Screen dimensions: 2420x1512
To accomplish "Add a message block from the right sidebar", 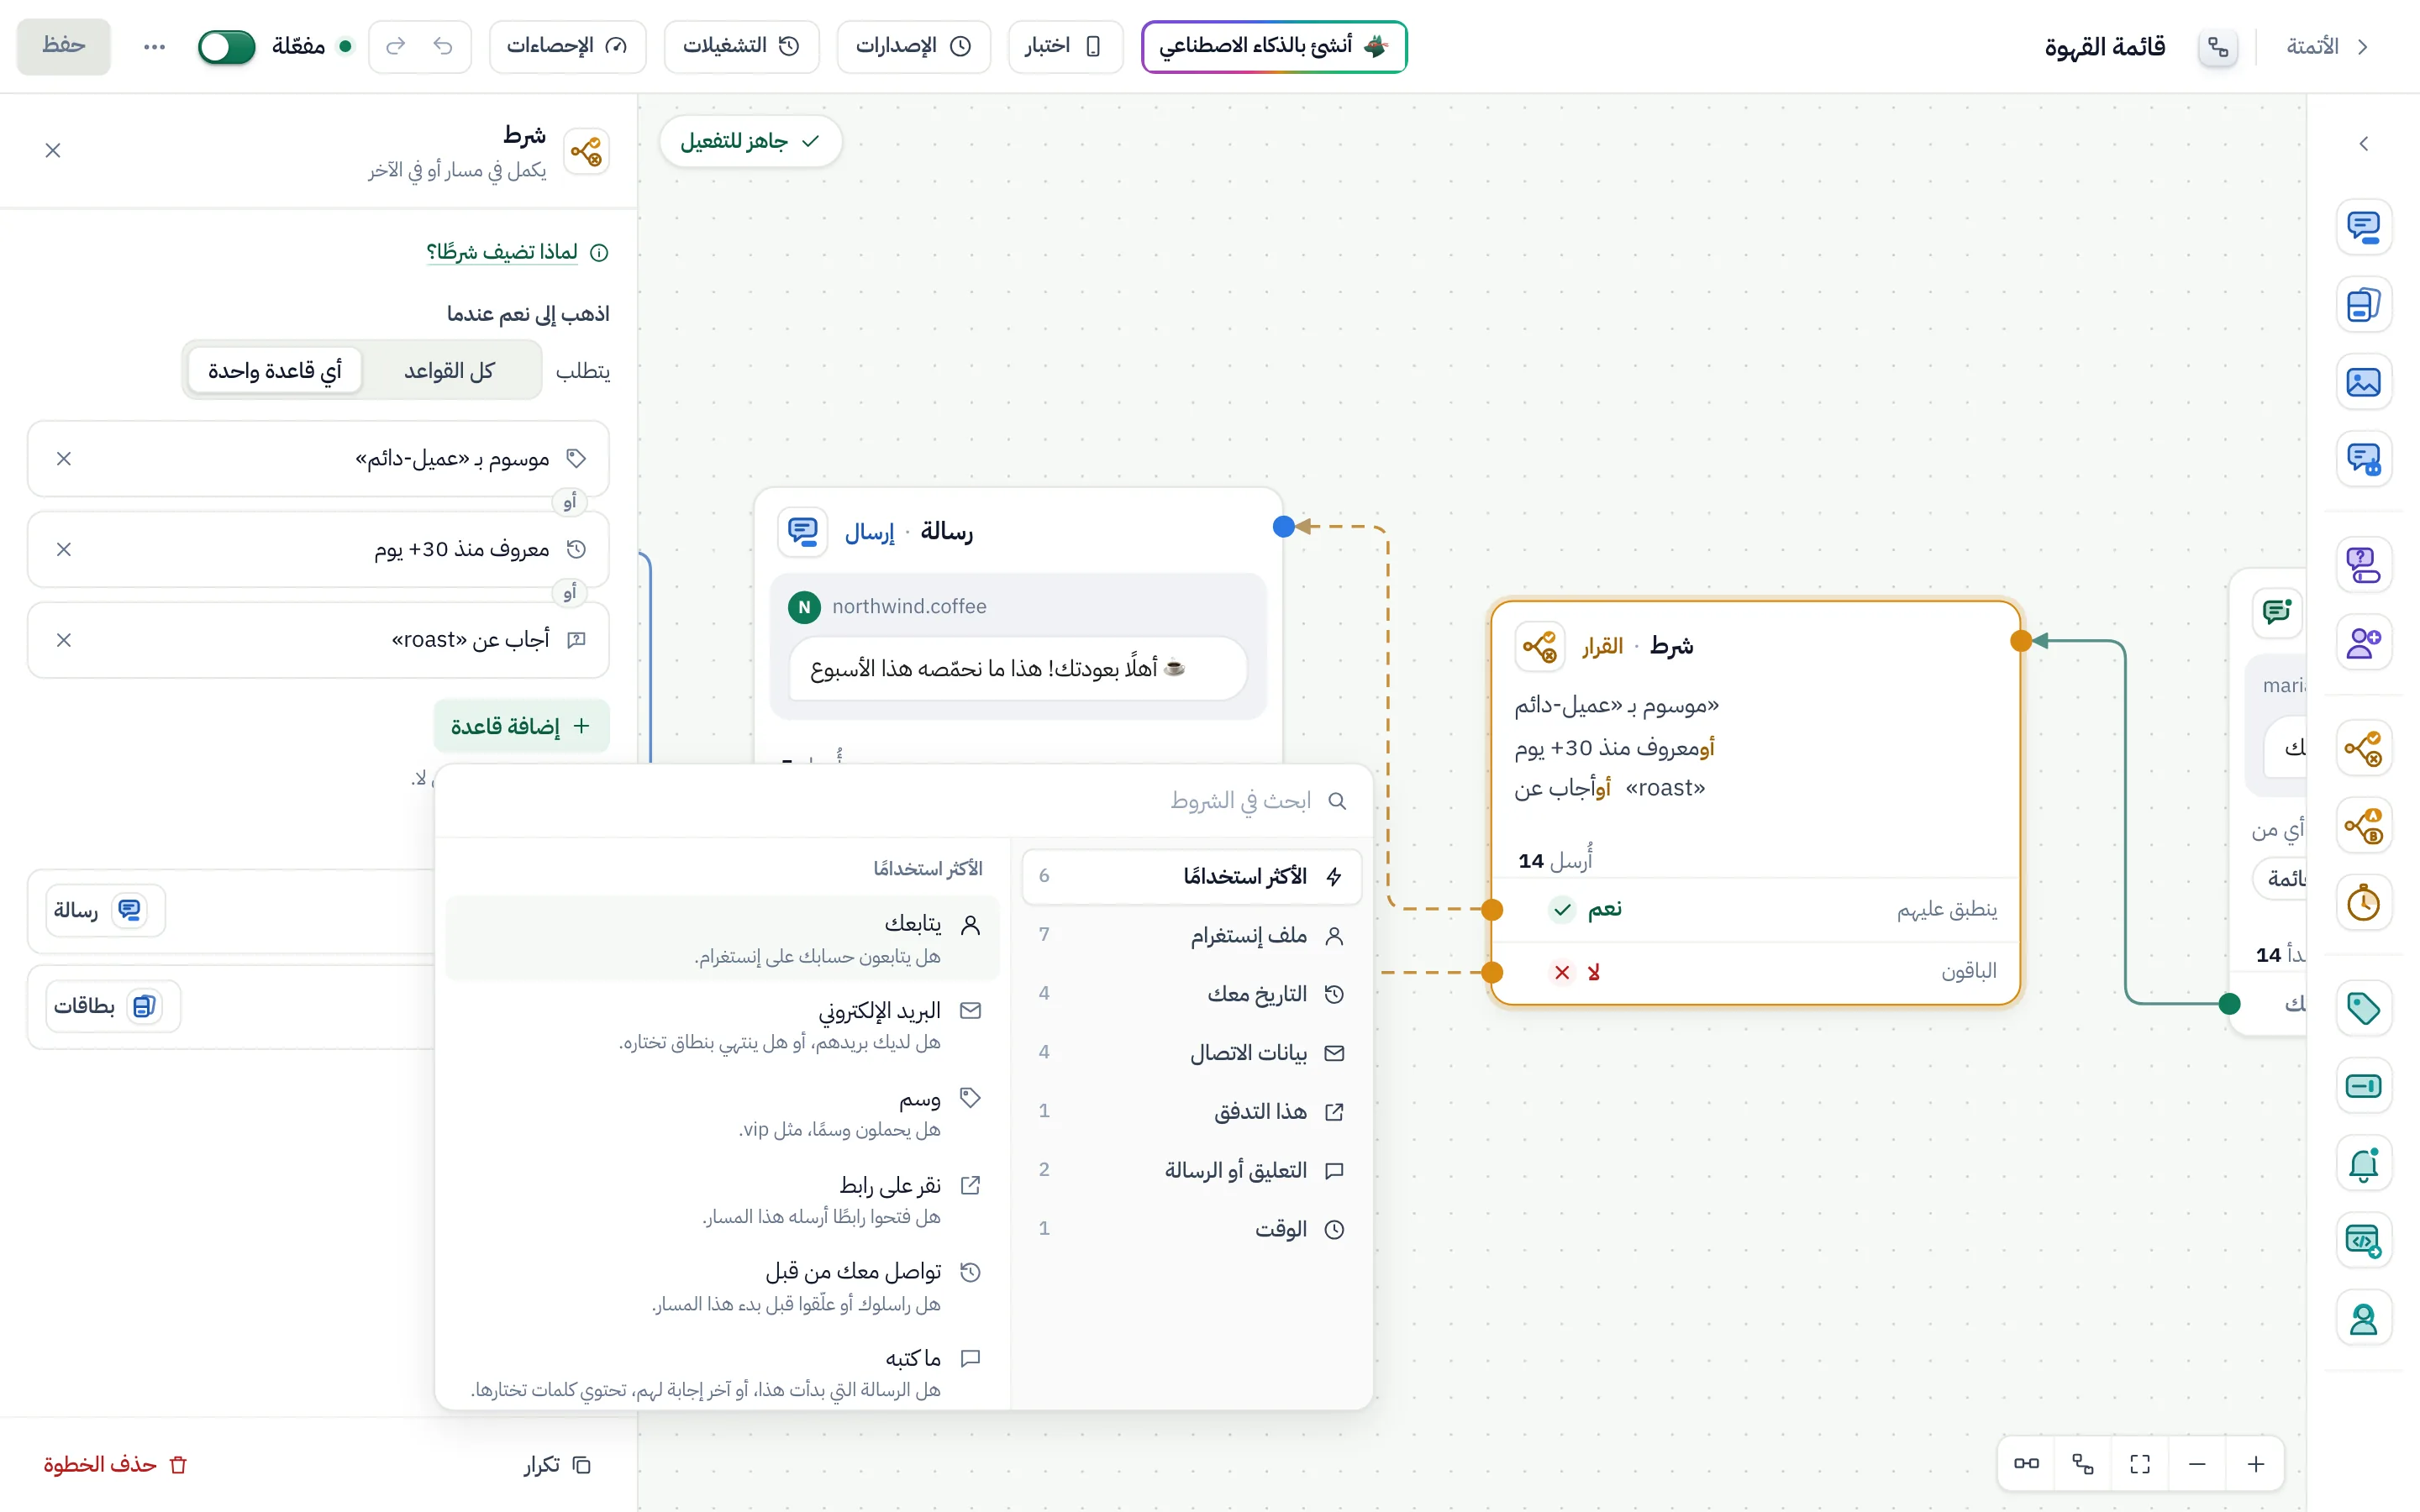I will click(2363, 227).
